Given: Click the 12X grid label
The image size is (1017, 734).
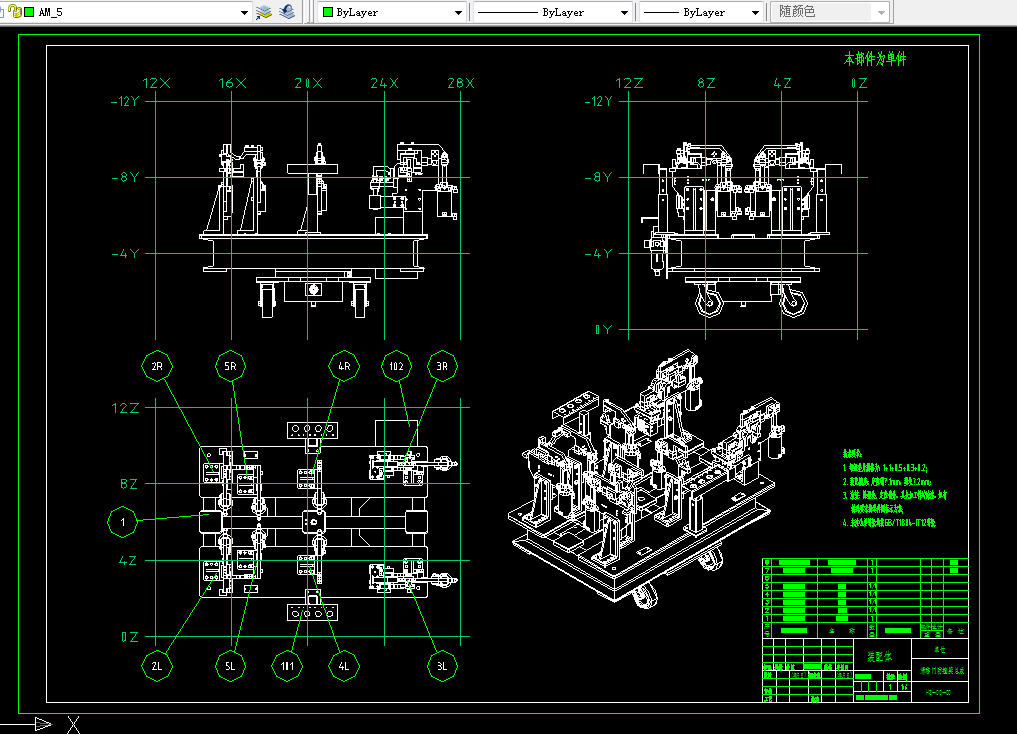Looking at the screenshot, I should (x=156, y=83).
